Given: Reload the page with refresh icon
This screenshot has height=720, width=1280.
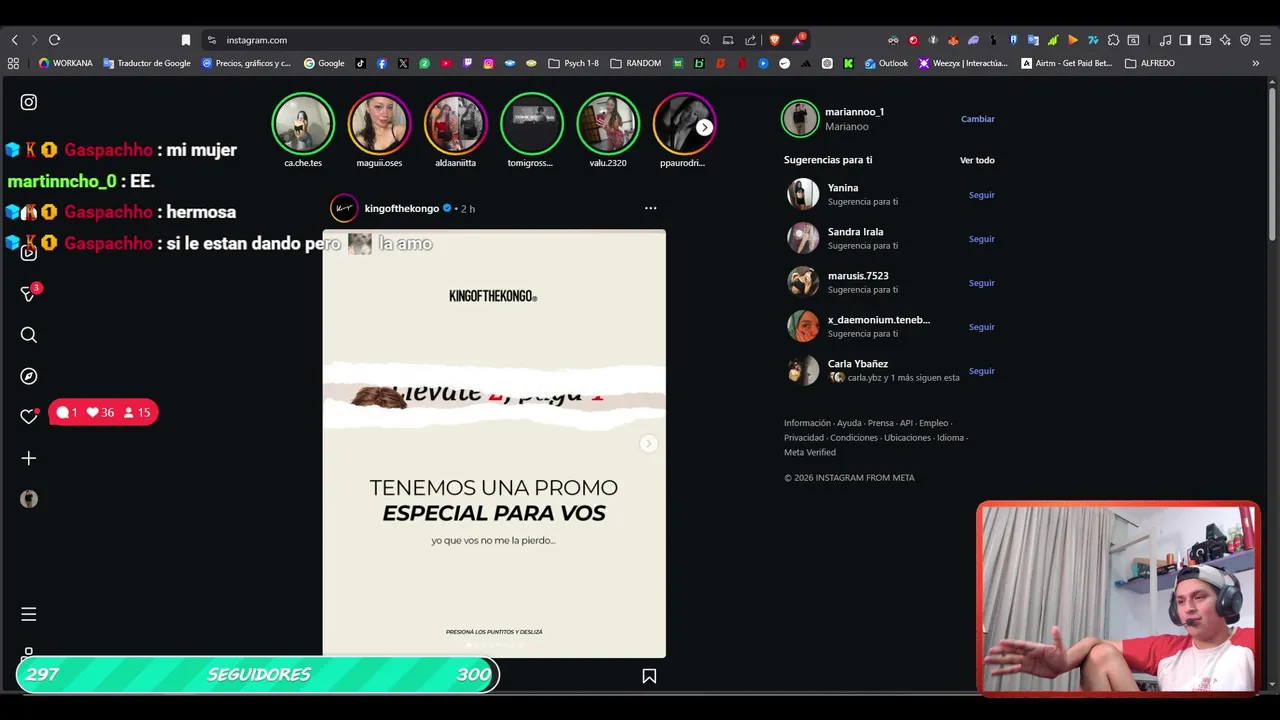Looking at the screenshot, I should point(54,40).
